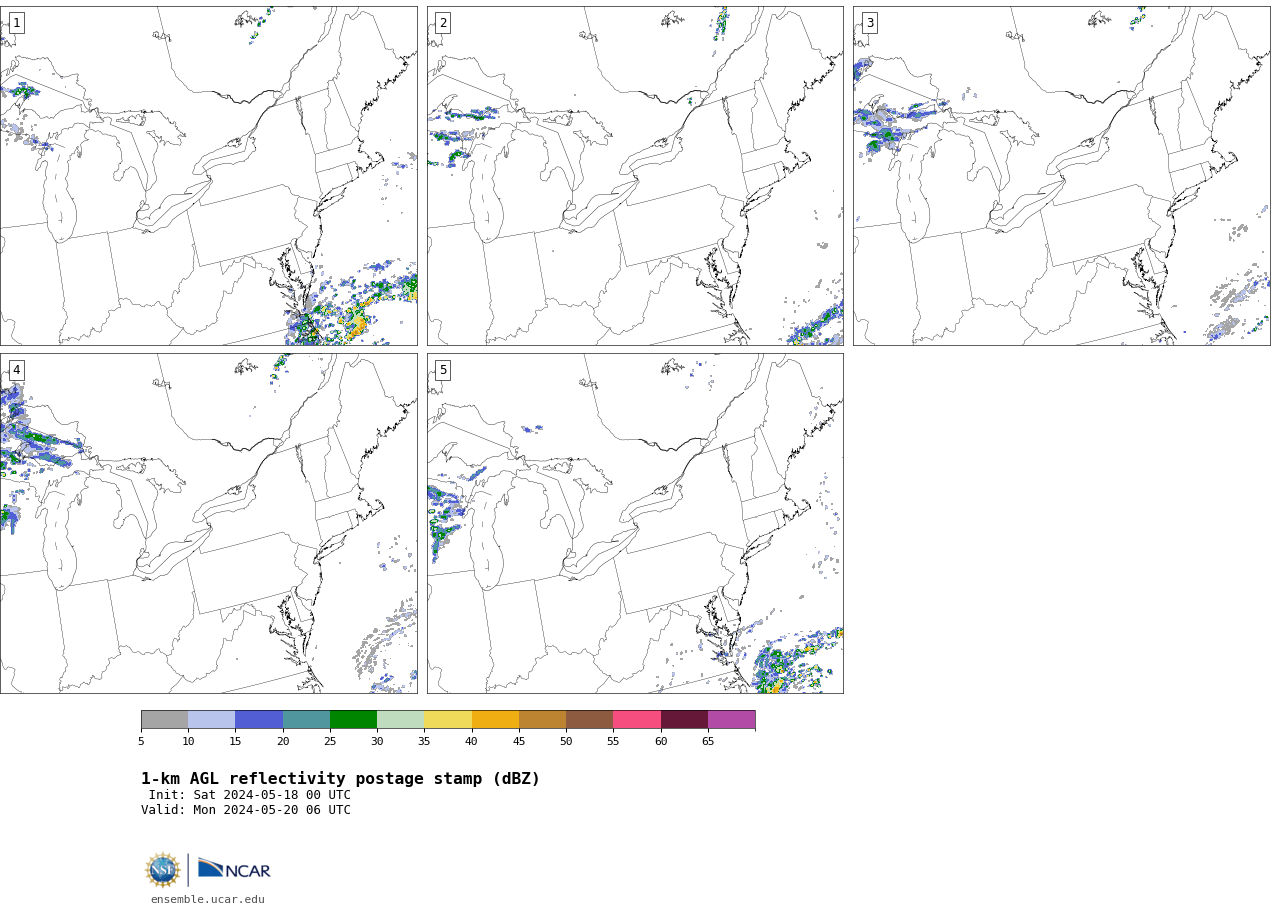This screenshot has width=1280, height=910.
Task: Select the orange 40-45 dBZ swatch
Action: tap(495, 720)
